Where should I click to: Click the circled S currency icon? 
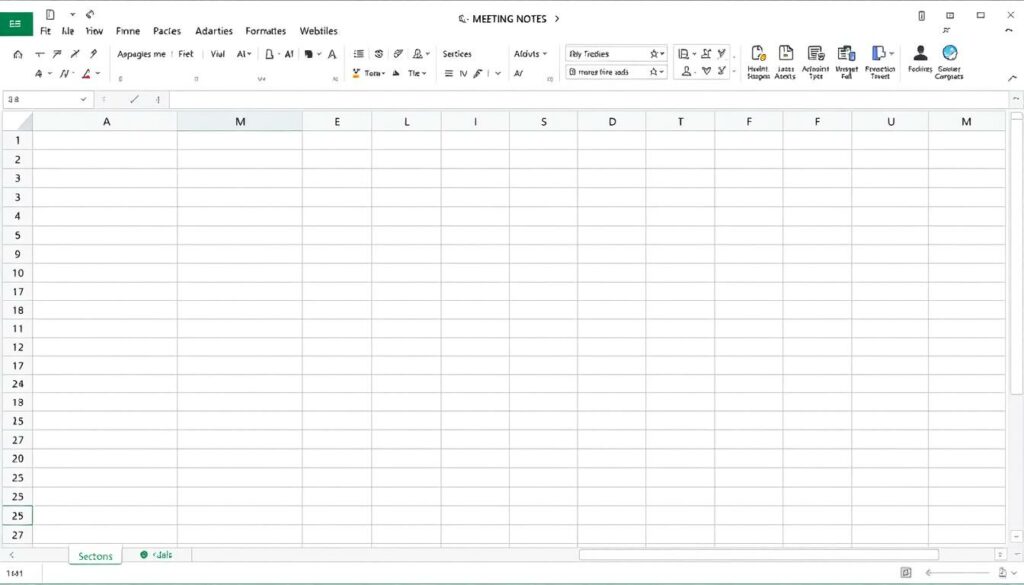tap(379, 54)
